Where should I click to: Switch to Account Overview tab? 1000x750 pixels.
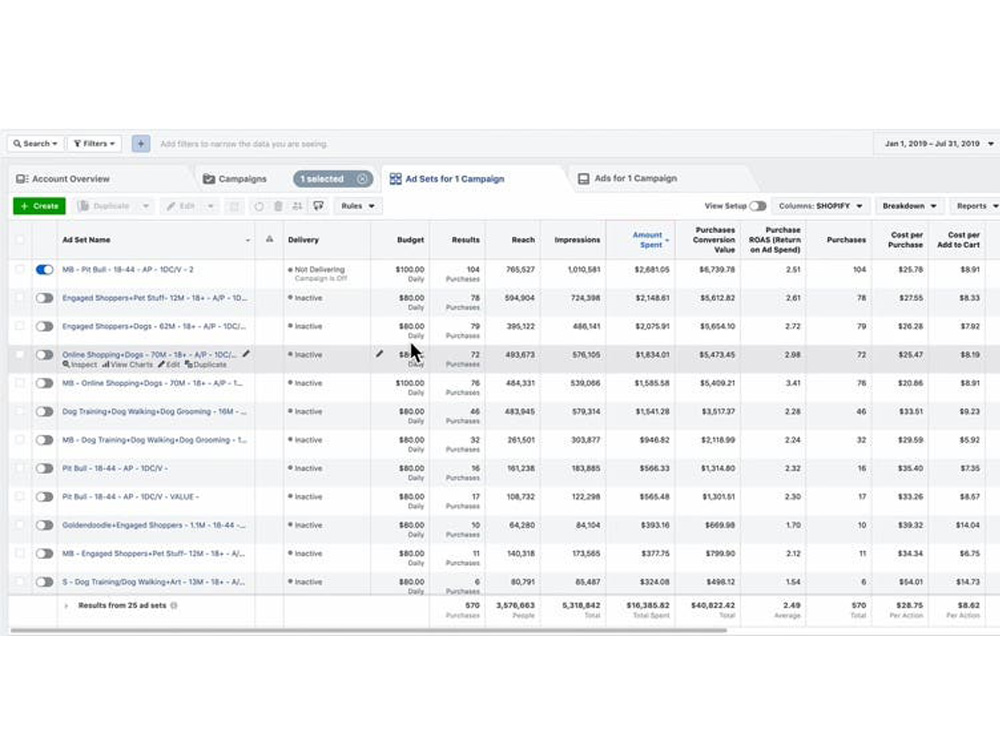[x=63, y=179]
